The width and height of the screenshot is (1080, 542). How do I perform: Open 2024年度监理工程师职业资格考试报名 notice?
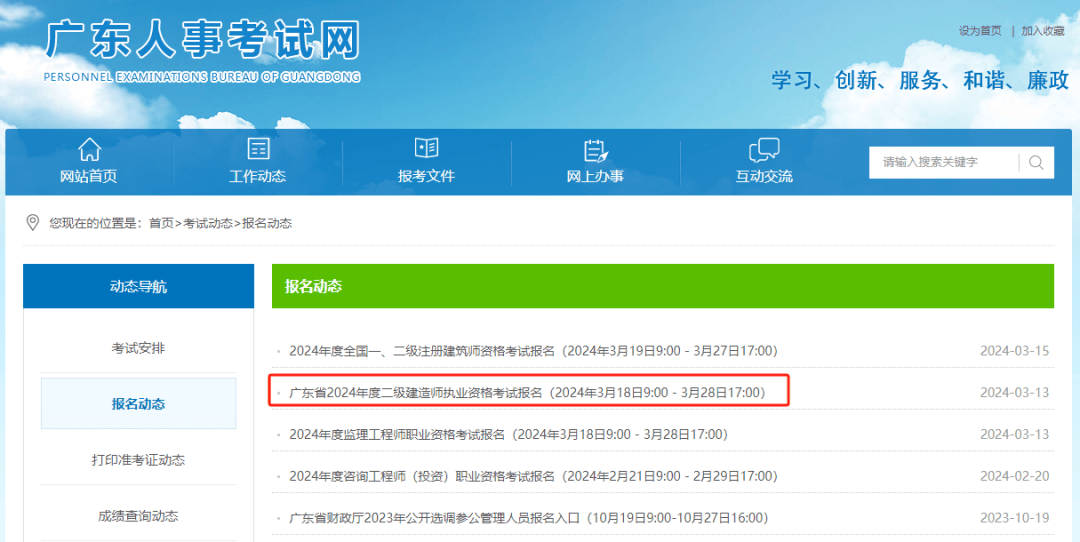pyautogui.click(x=508, y=435)
